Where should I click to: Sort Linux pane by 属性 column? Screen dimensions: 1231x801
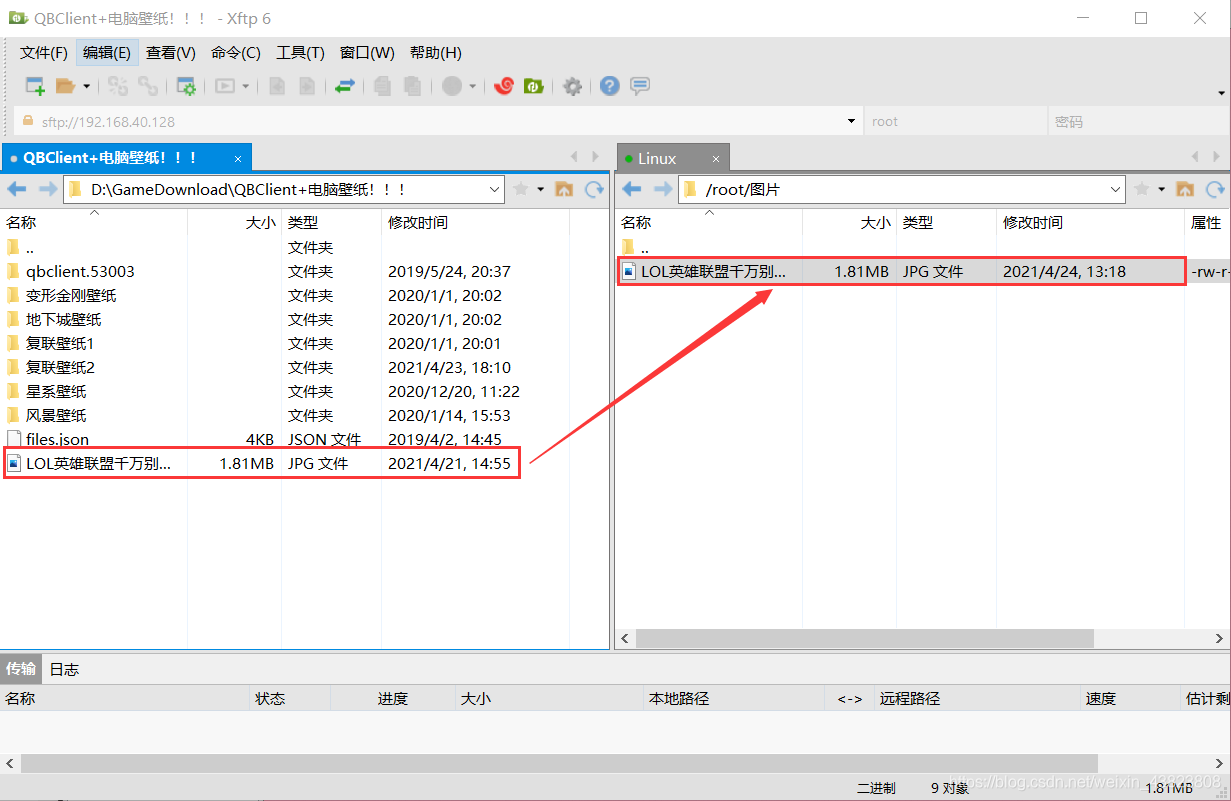[x=1207, y=222]
